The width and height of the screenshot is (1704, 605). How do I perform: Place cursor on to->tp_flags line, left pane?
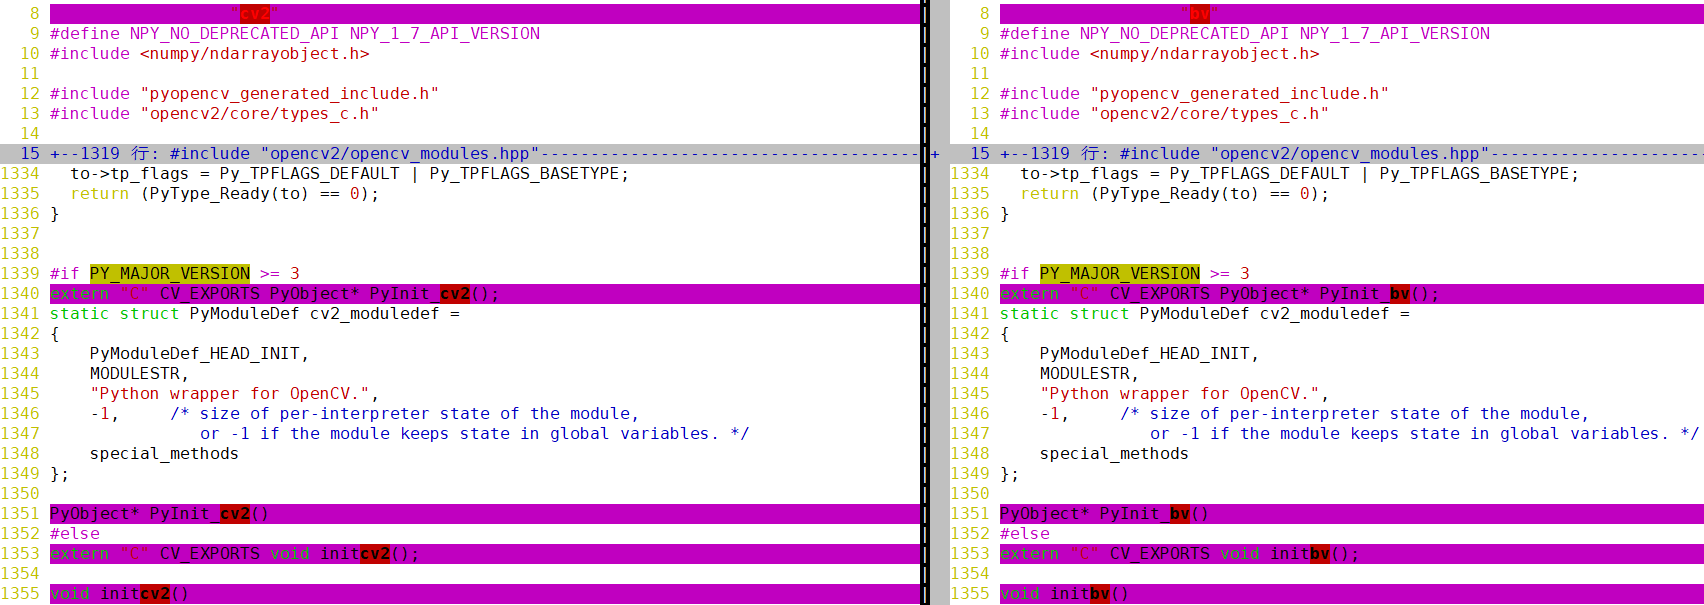[350, 174]
